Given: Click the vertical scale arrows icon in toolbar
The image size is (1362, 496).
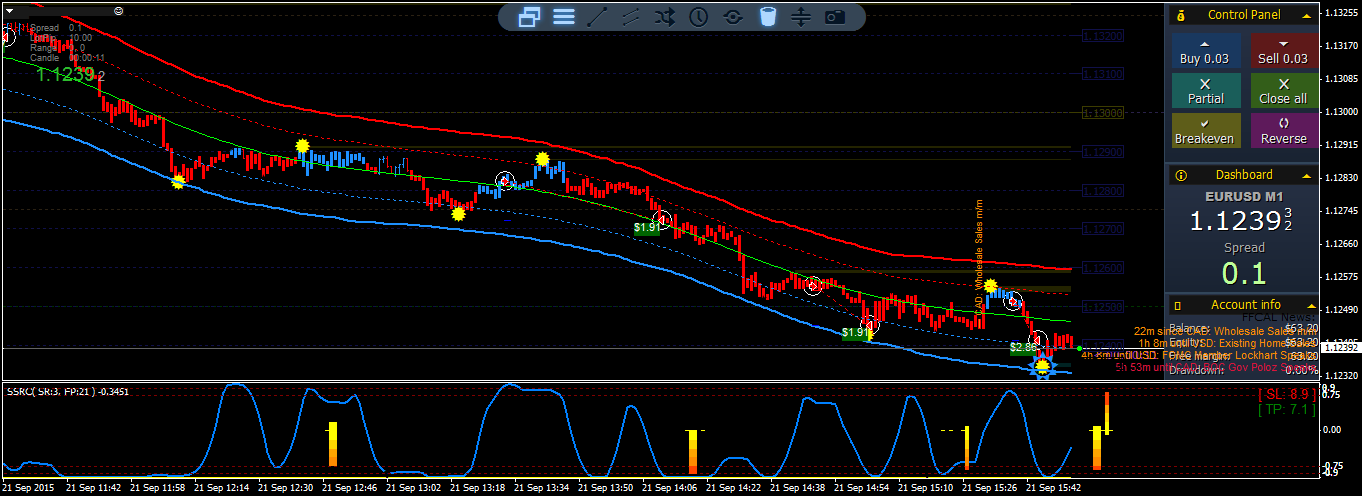Looking at the screenshot, I should (x=801, y=16).
